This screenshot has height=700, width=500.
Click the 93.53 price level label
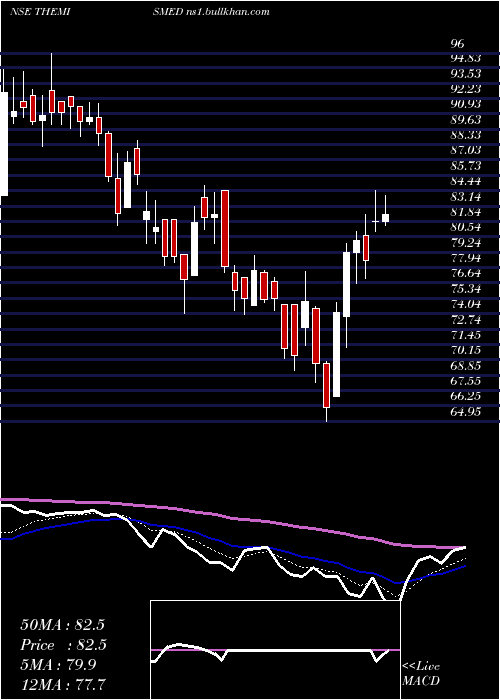pyautogui.click(x=466, y=74)
